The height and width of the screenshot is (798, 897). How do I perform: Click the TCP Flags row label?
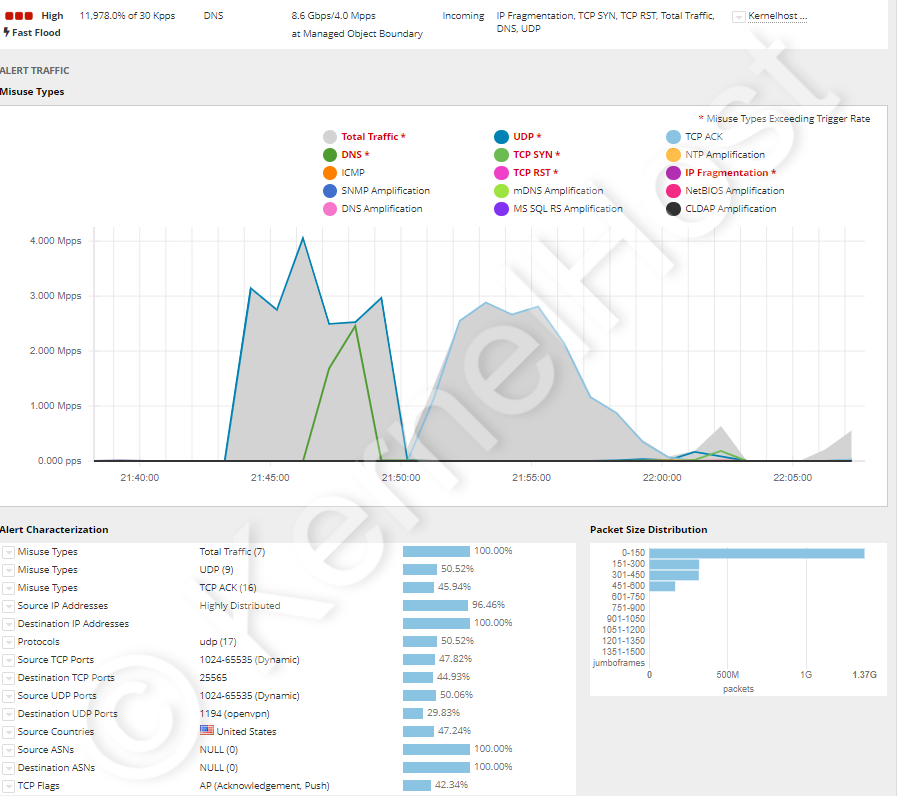pos(39,786)
